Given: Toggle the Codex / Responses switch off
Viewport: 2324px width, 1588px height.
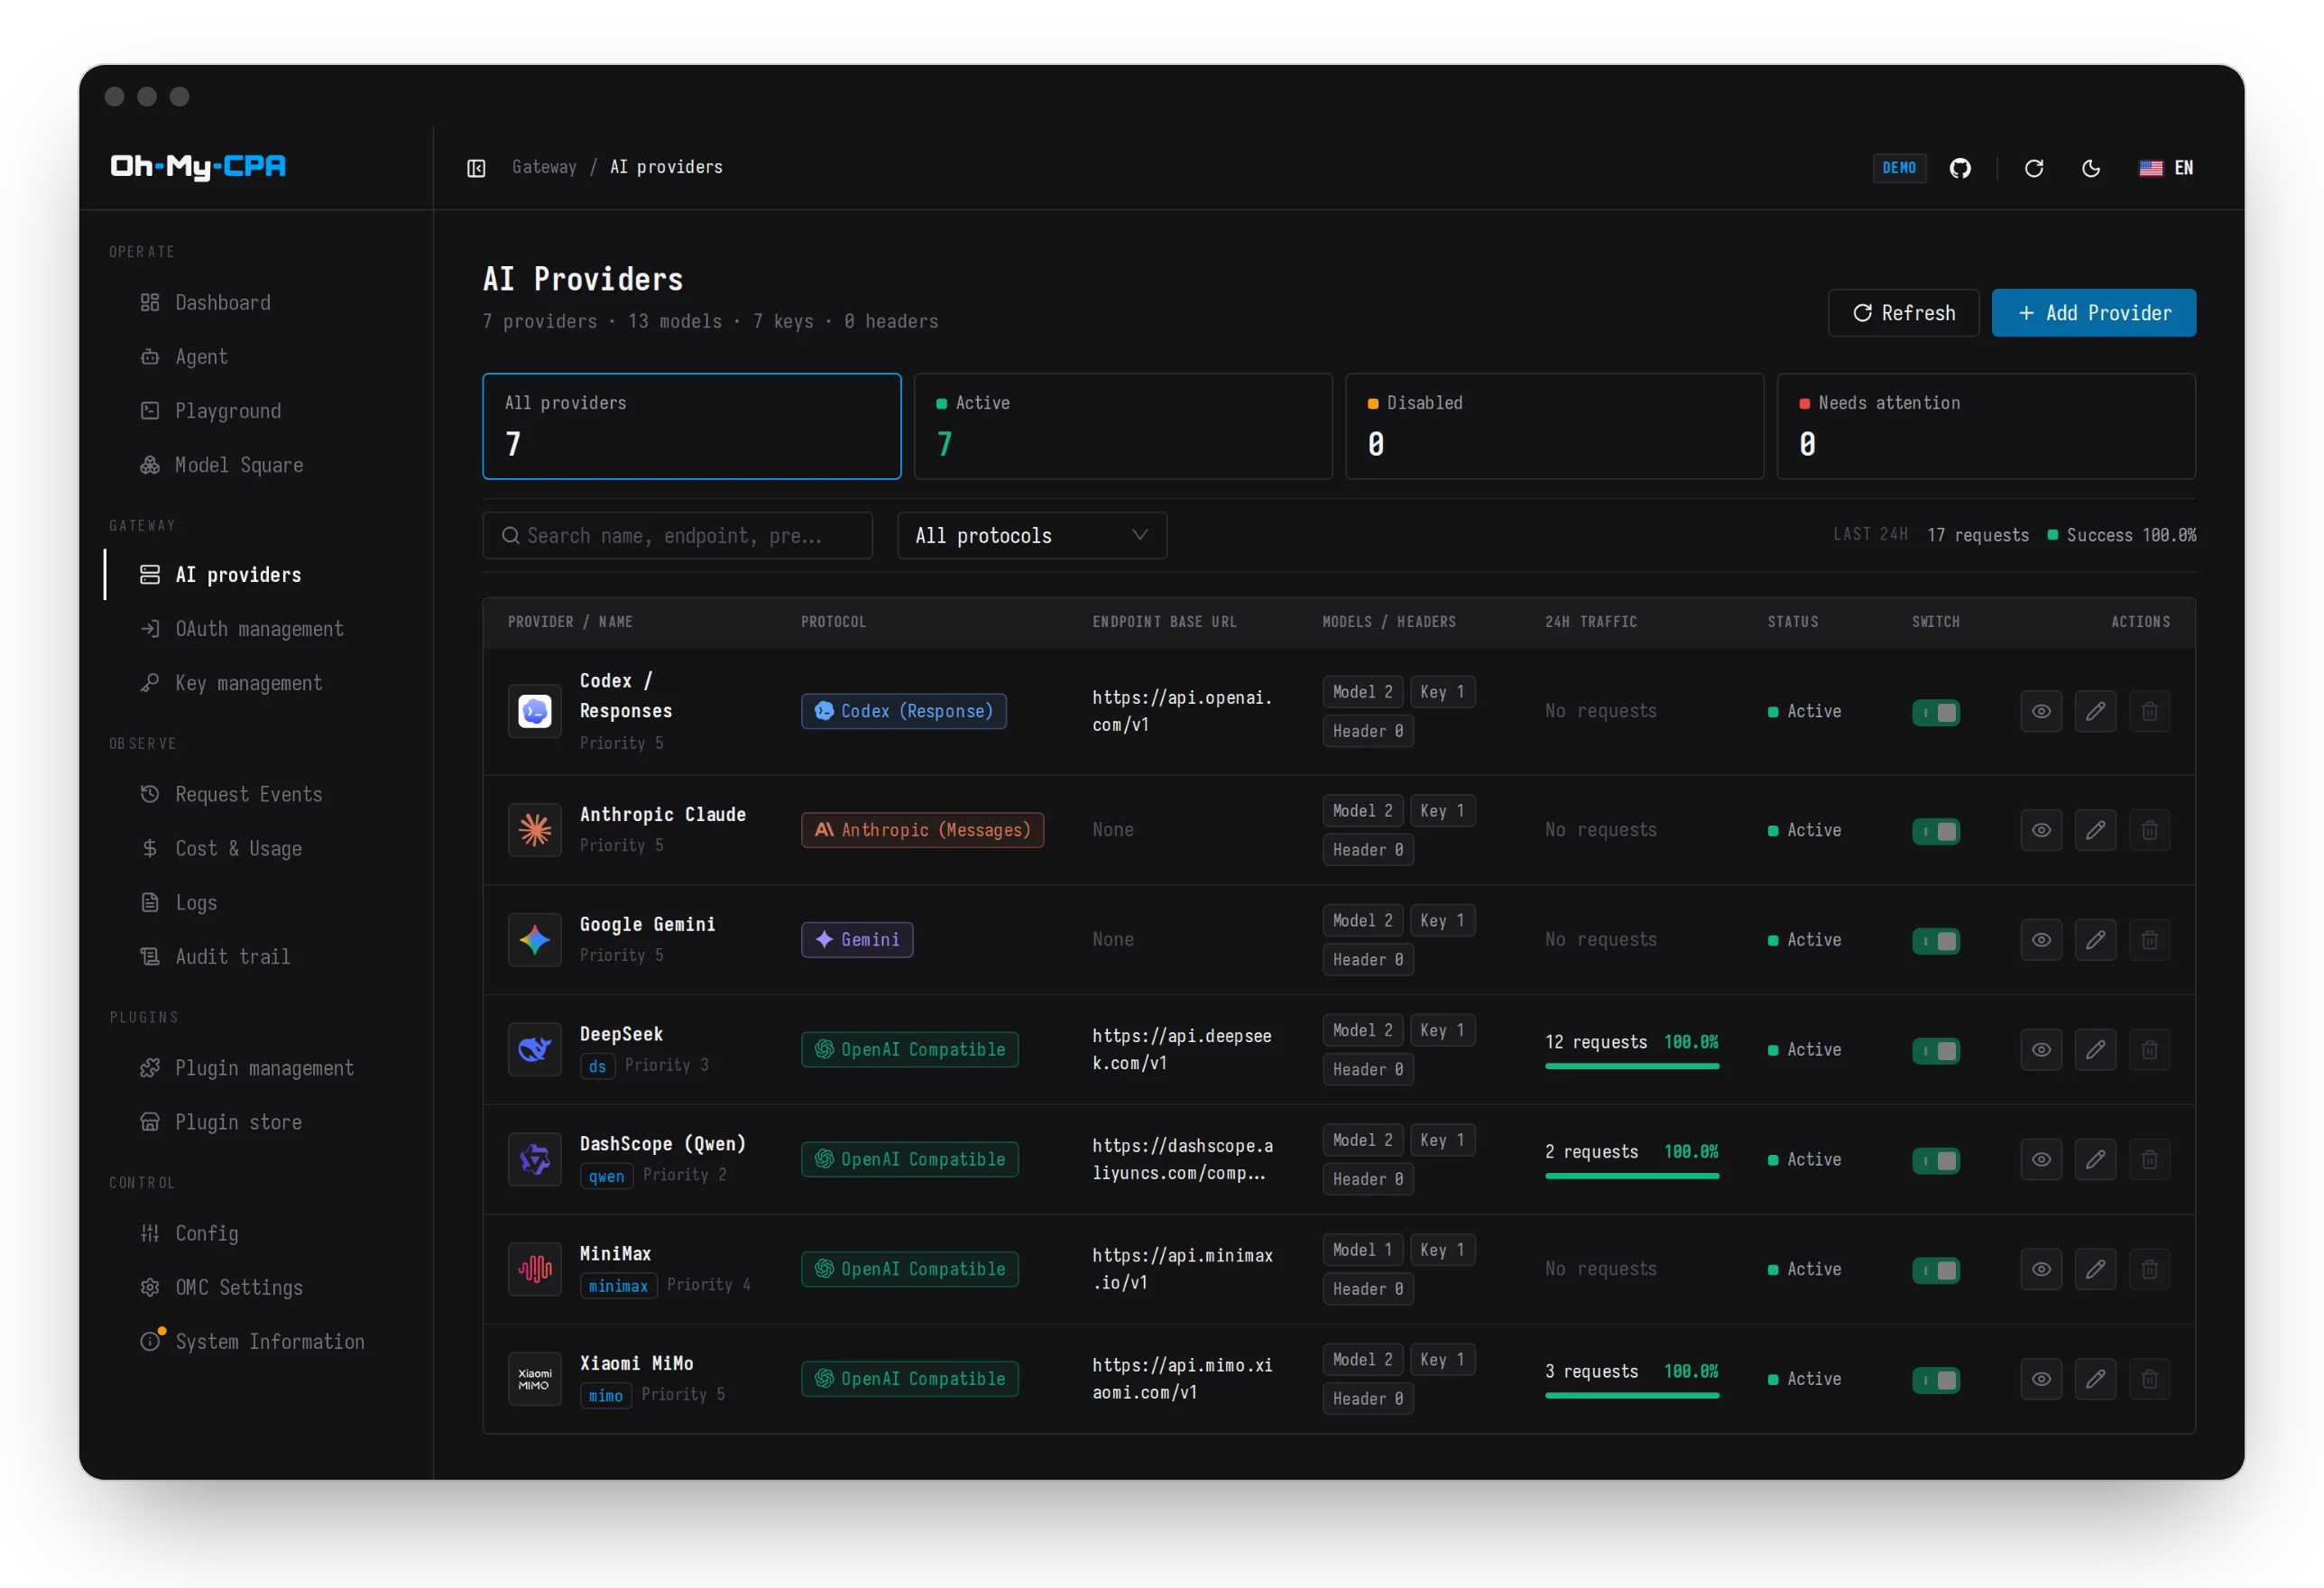Looking at the screenshot, I should (1935, 712).
